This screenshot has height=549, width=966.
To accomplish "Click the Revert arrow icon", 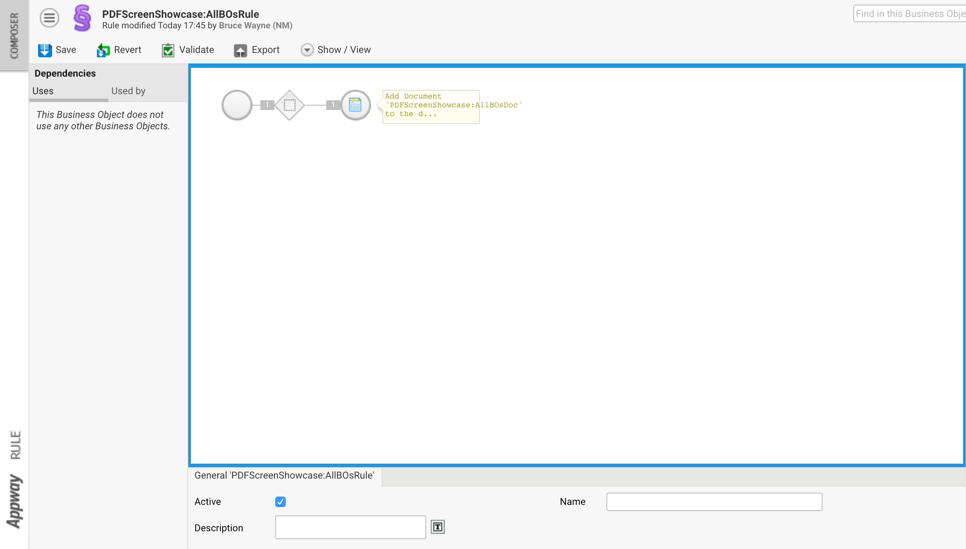I will pyautogui.click(x=103, y=50).
